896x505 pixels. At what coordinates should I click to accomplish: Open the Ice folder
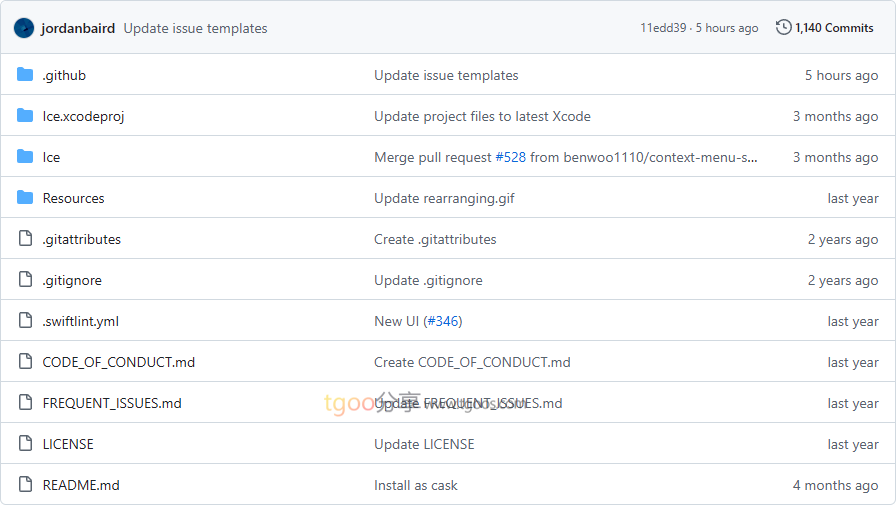coord(51,157)
